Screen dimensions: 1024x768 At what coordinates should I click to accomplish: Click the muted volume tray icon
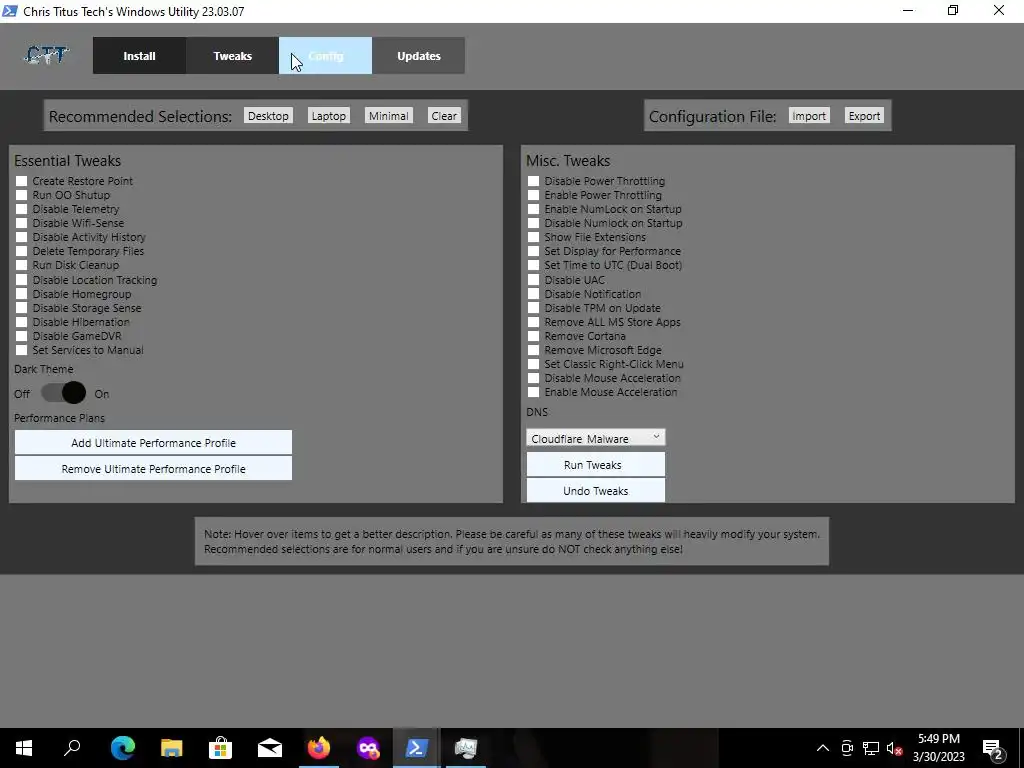coord(894,748)
